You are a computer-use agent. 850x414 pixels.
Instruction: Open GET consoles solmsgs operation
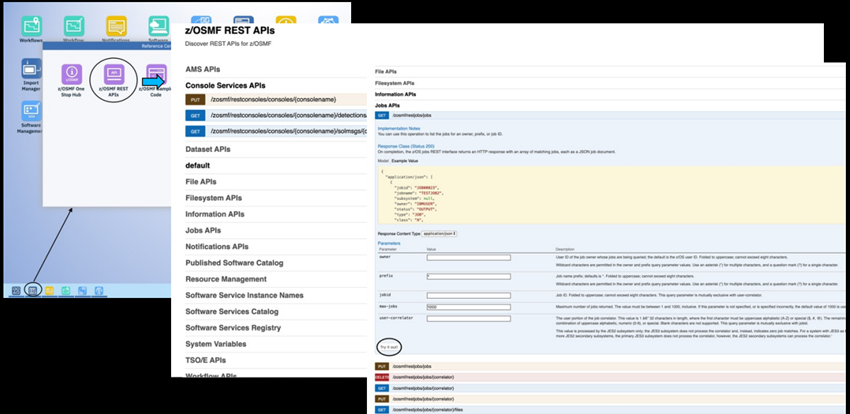pos(276,131)
